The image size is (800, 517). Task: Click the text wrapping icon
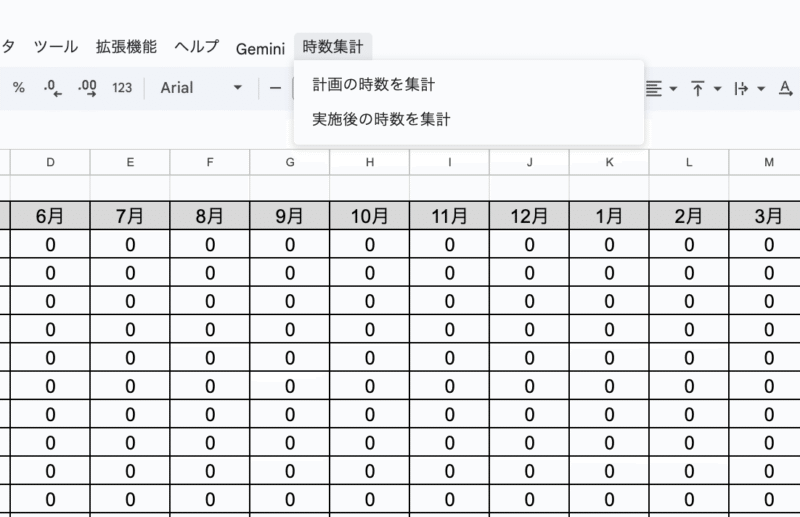[x=741, y=88]
